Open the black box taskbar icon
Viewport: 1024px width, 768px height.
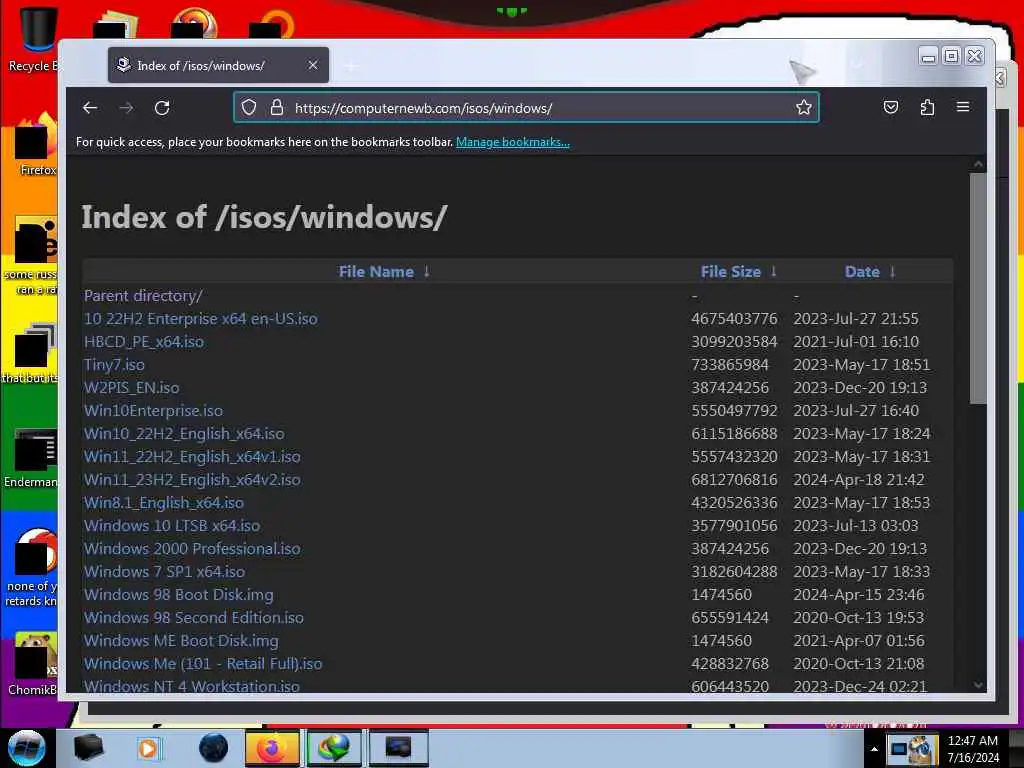click(x=88, y=748)
